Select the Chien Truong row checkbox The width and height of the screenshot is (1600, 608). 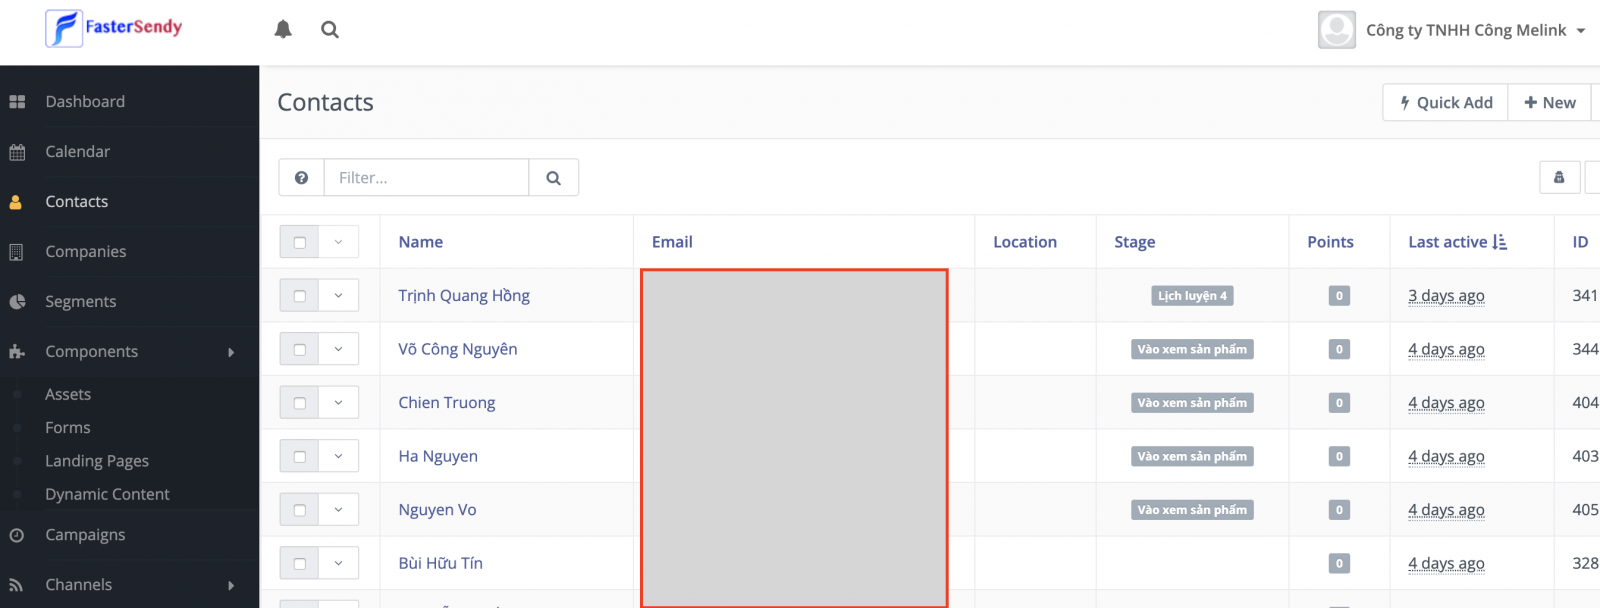(x=300, y=403)
